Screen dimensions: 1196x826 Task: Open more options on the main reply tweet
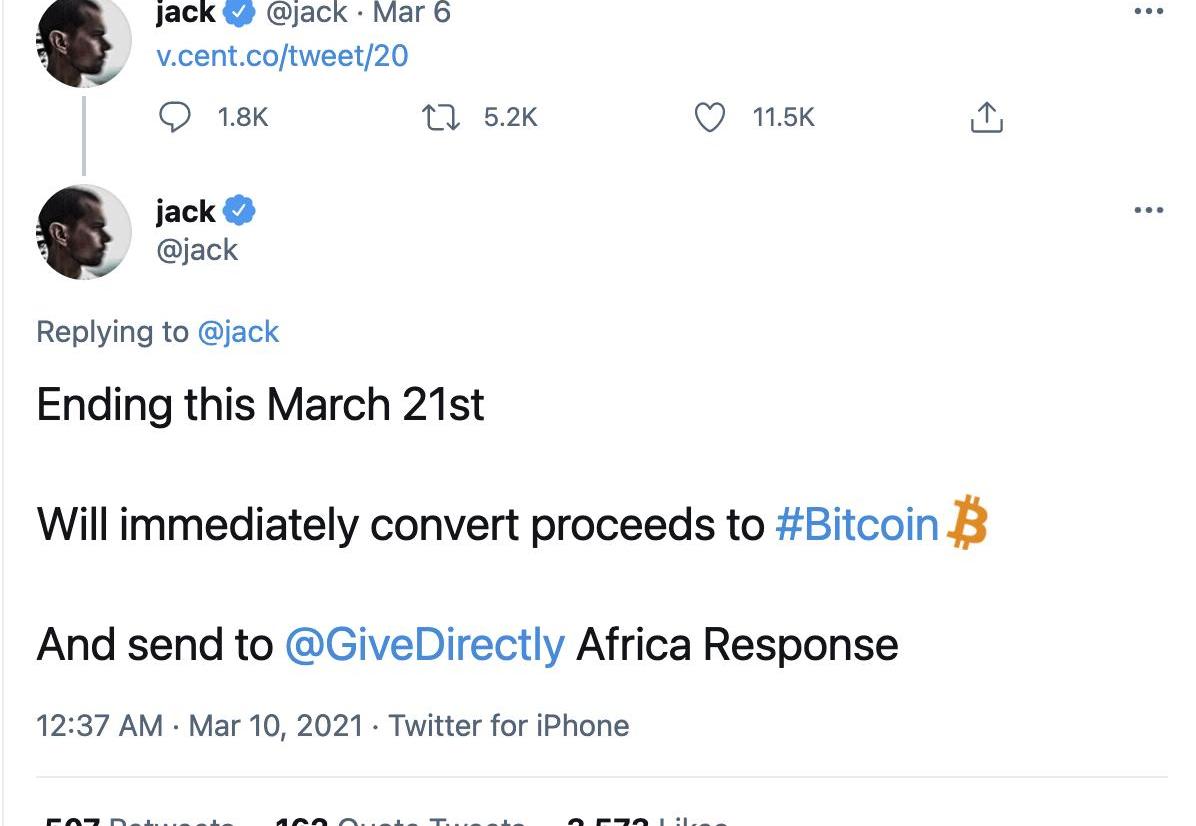coord(1149,210)
